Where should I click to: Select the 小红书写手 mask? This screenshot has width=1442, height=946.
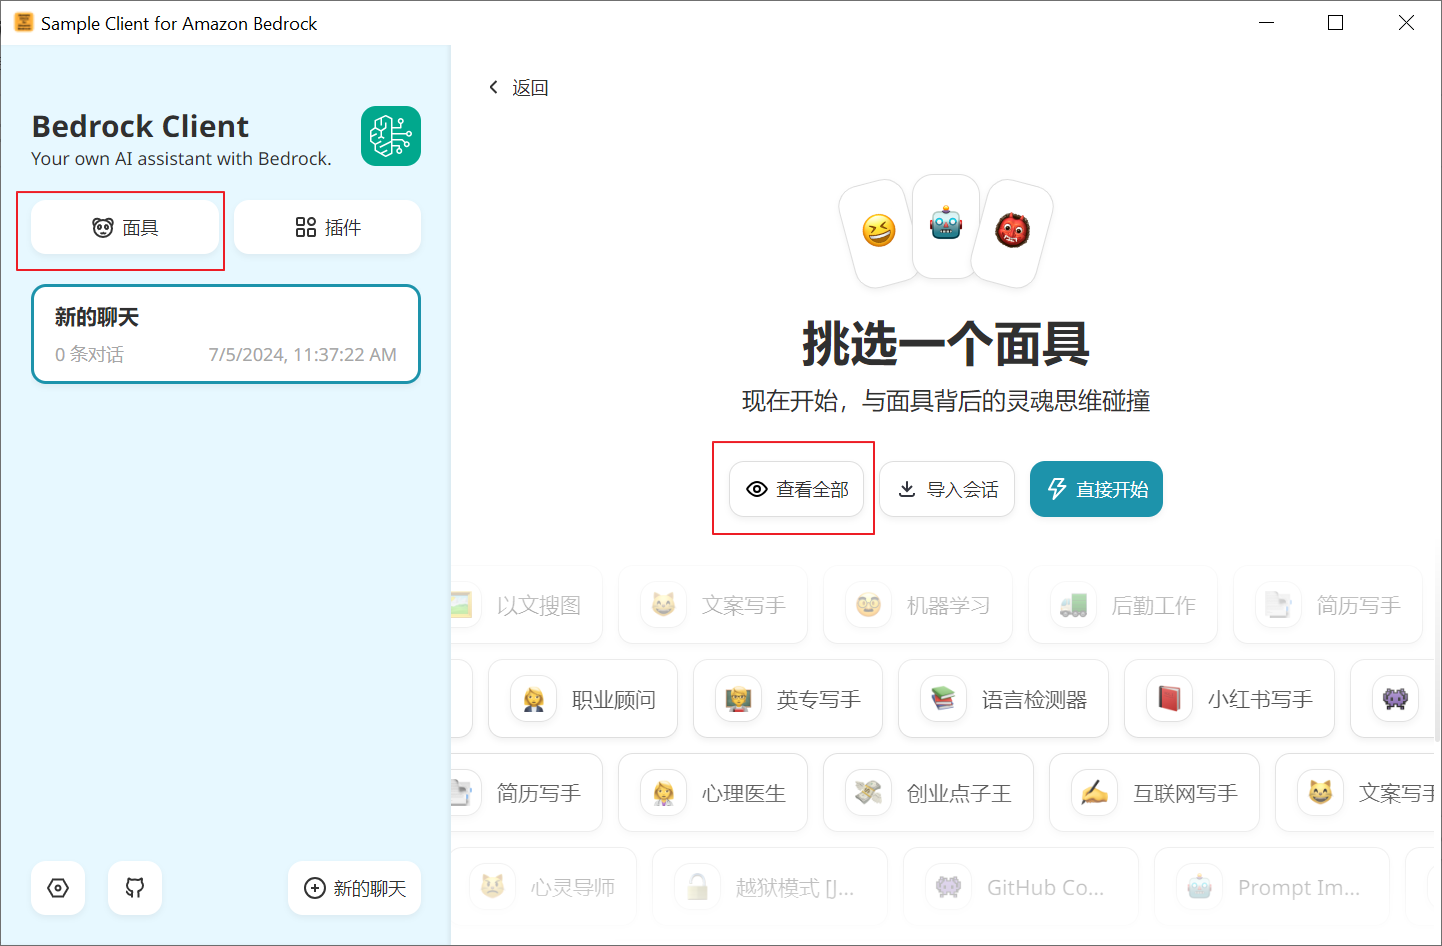pyautogui.click(x=1229, y=698)
